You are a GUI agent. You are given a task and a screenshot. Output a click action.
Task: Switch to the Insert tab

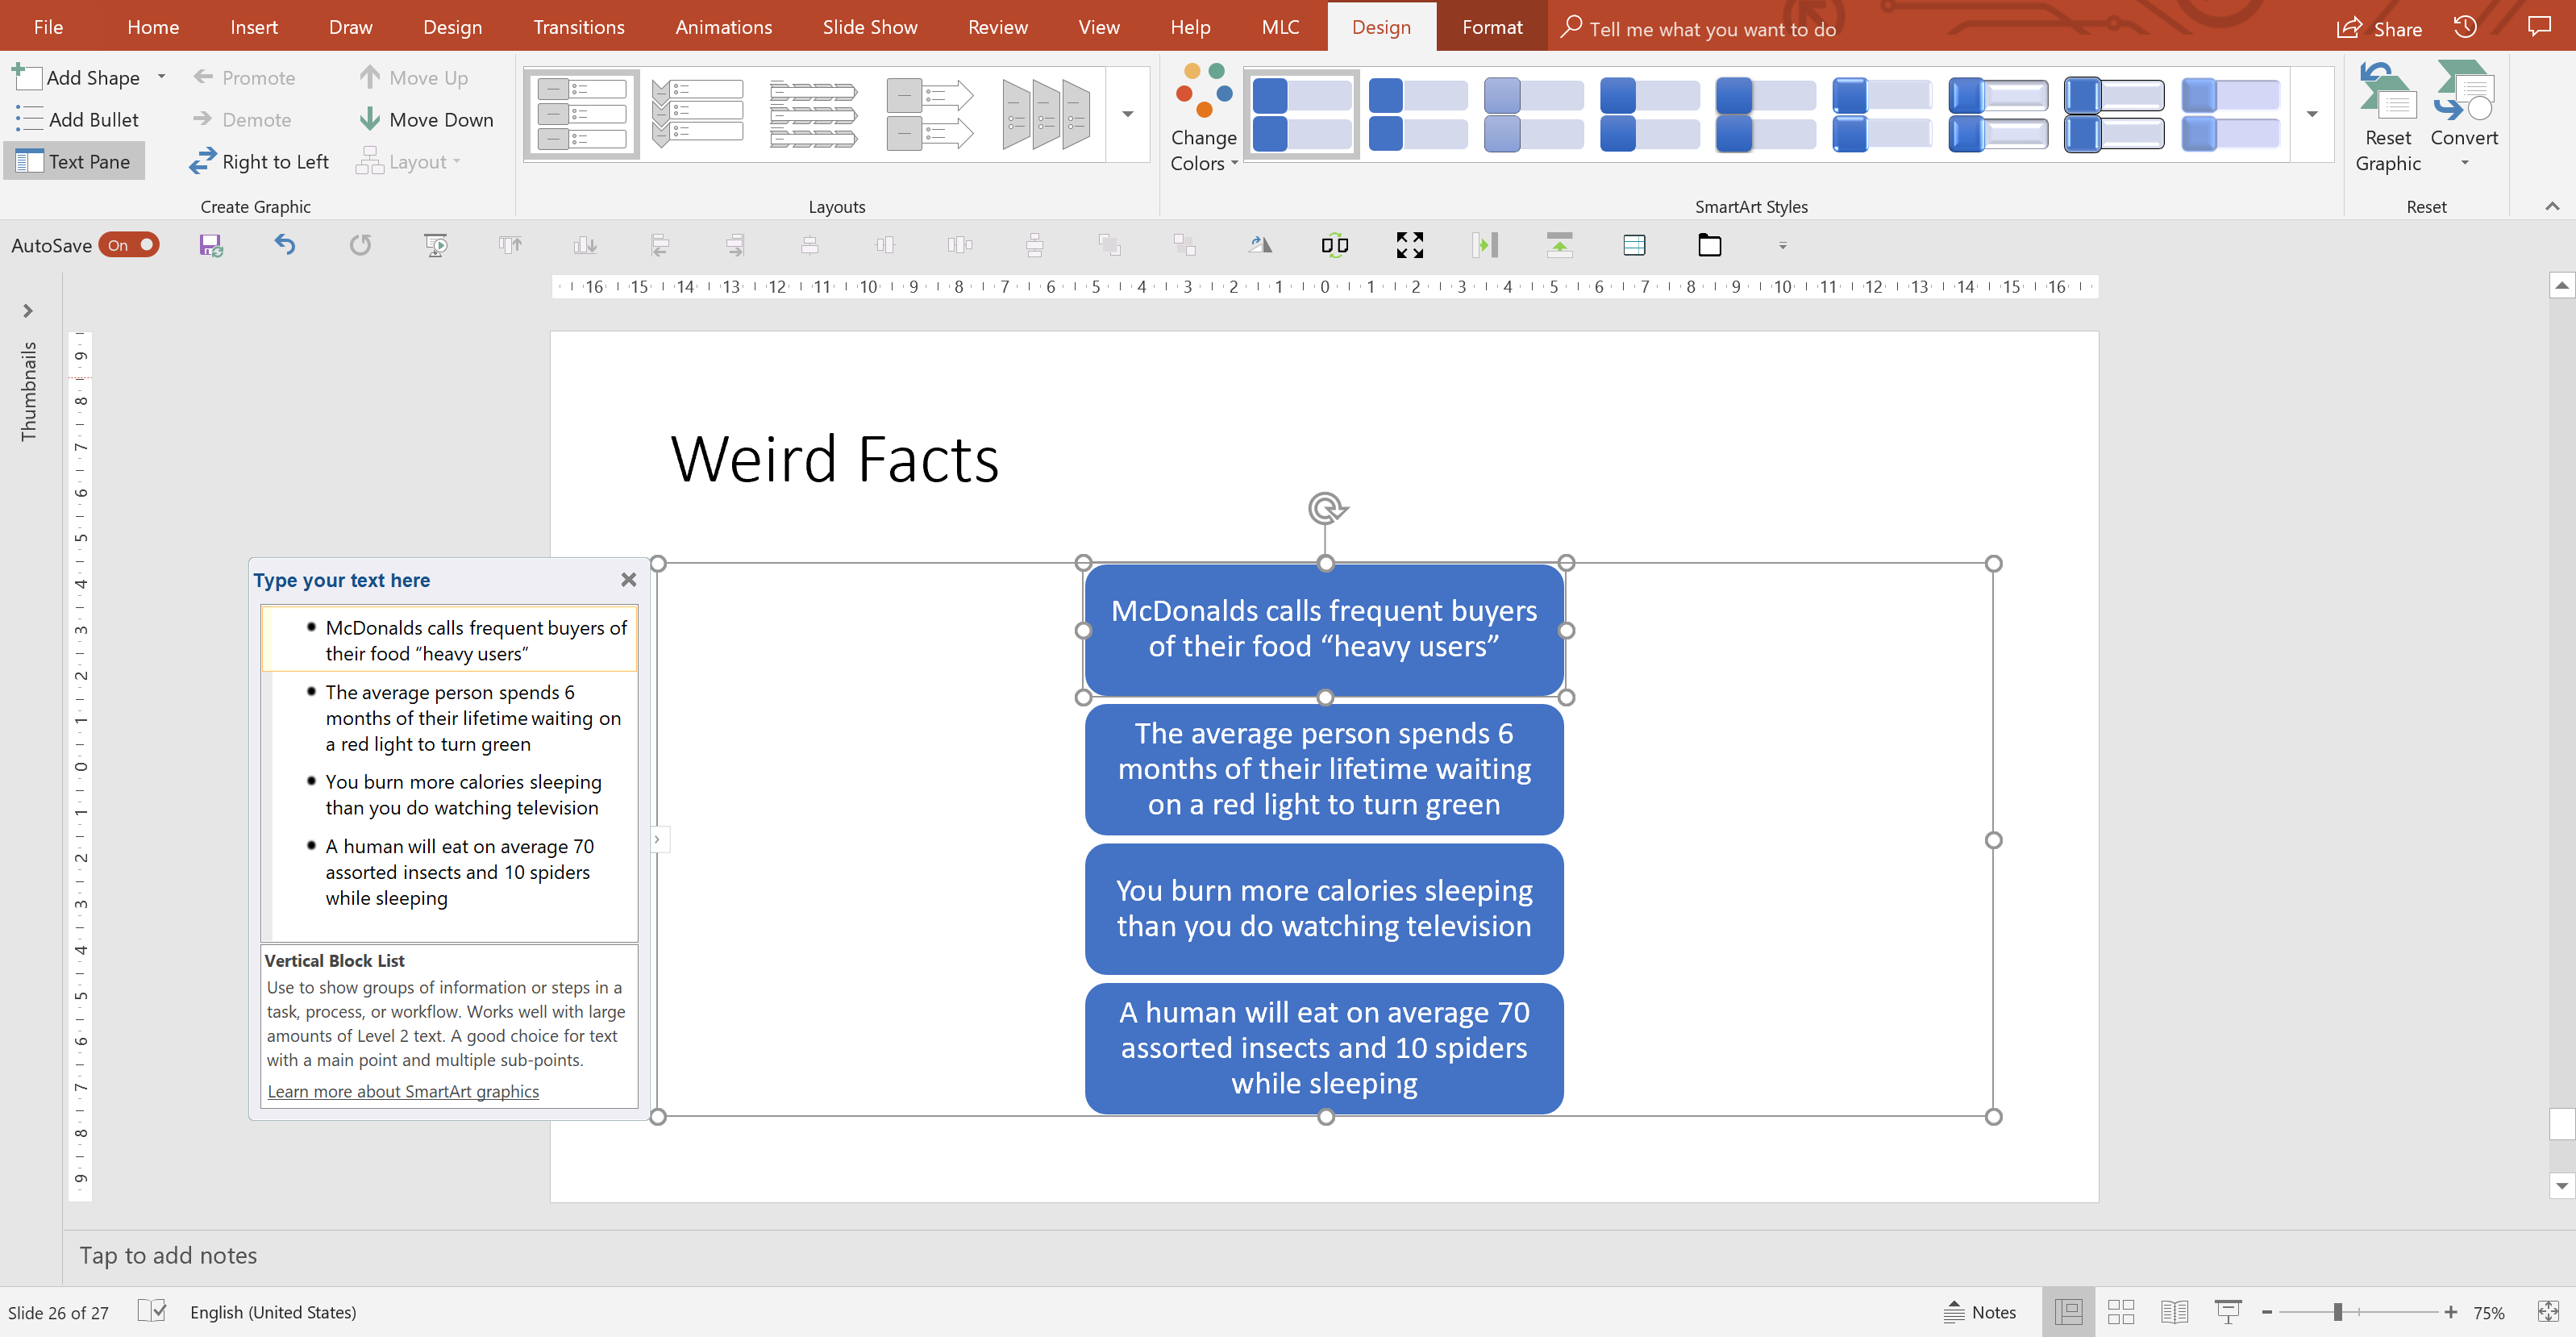[x=254, y=27]
